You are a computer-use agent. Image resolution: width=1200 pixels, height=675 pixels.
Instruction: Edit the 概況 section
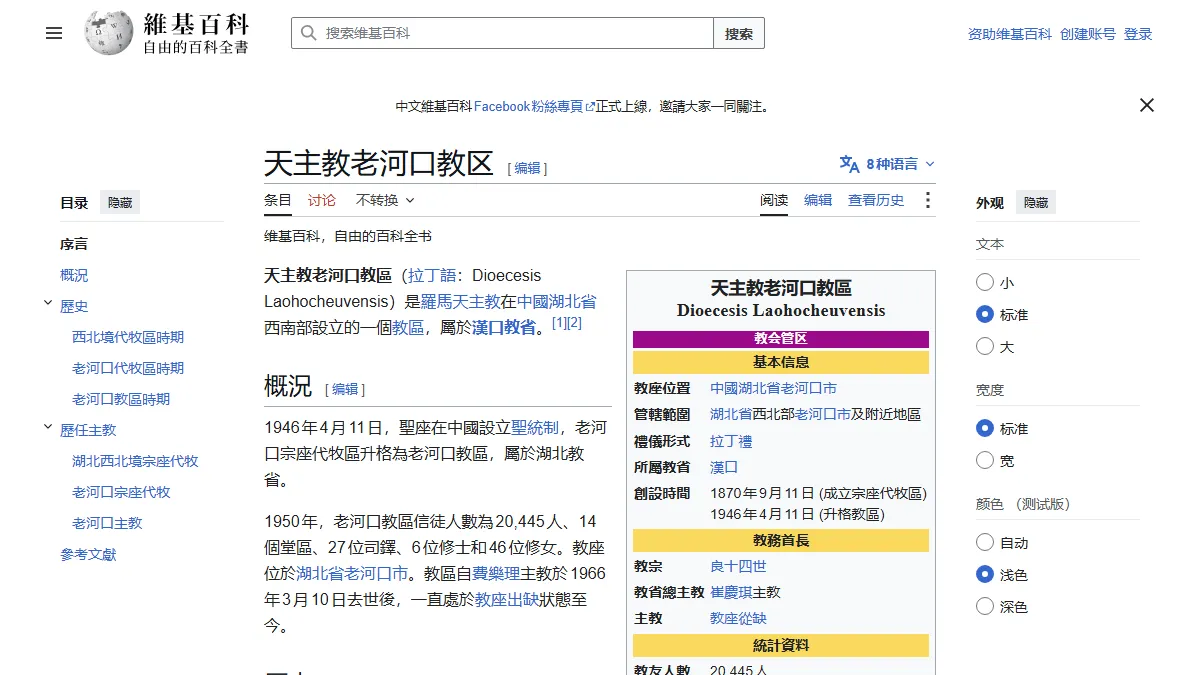click(x=345, y=389)
